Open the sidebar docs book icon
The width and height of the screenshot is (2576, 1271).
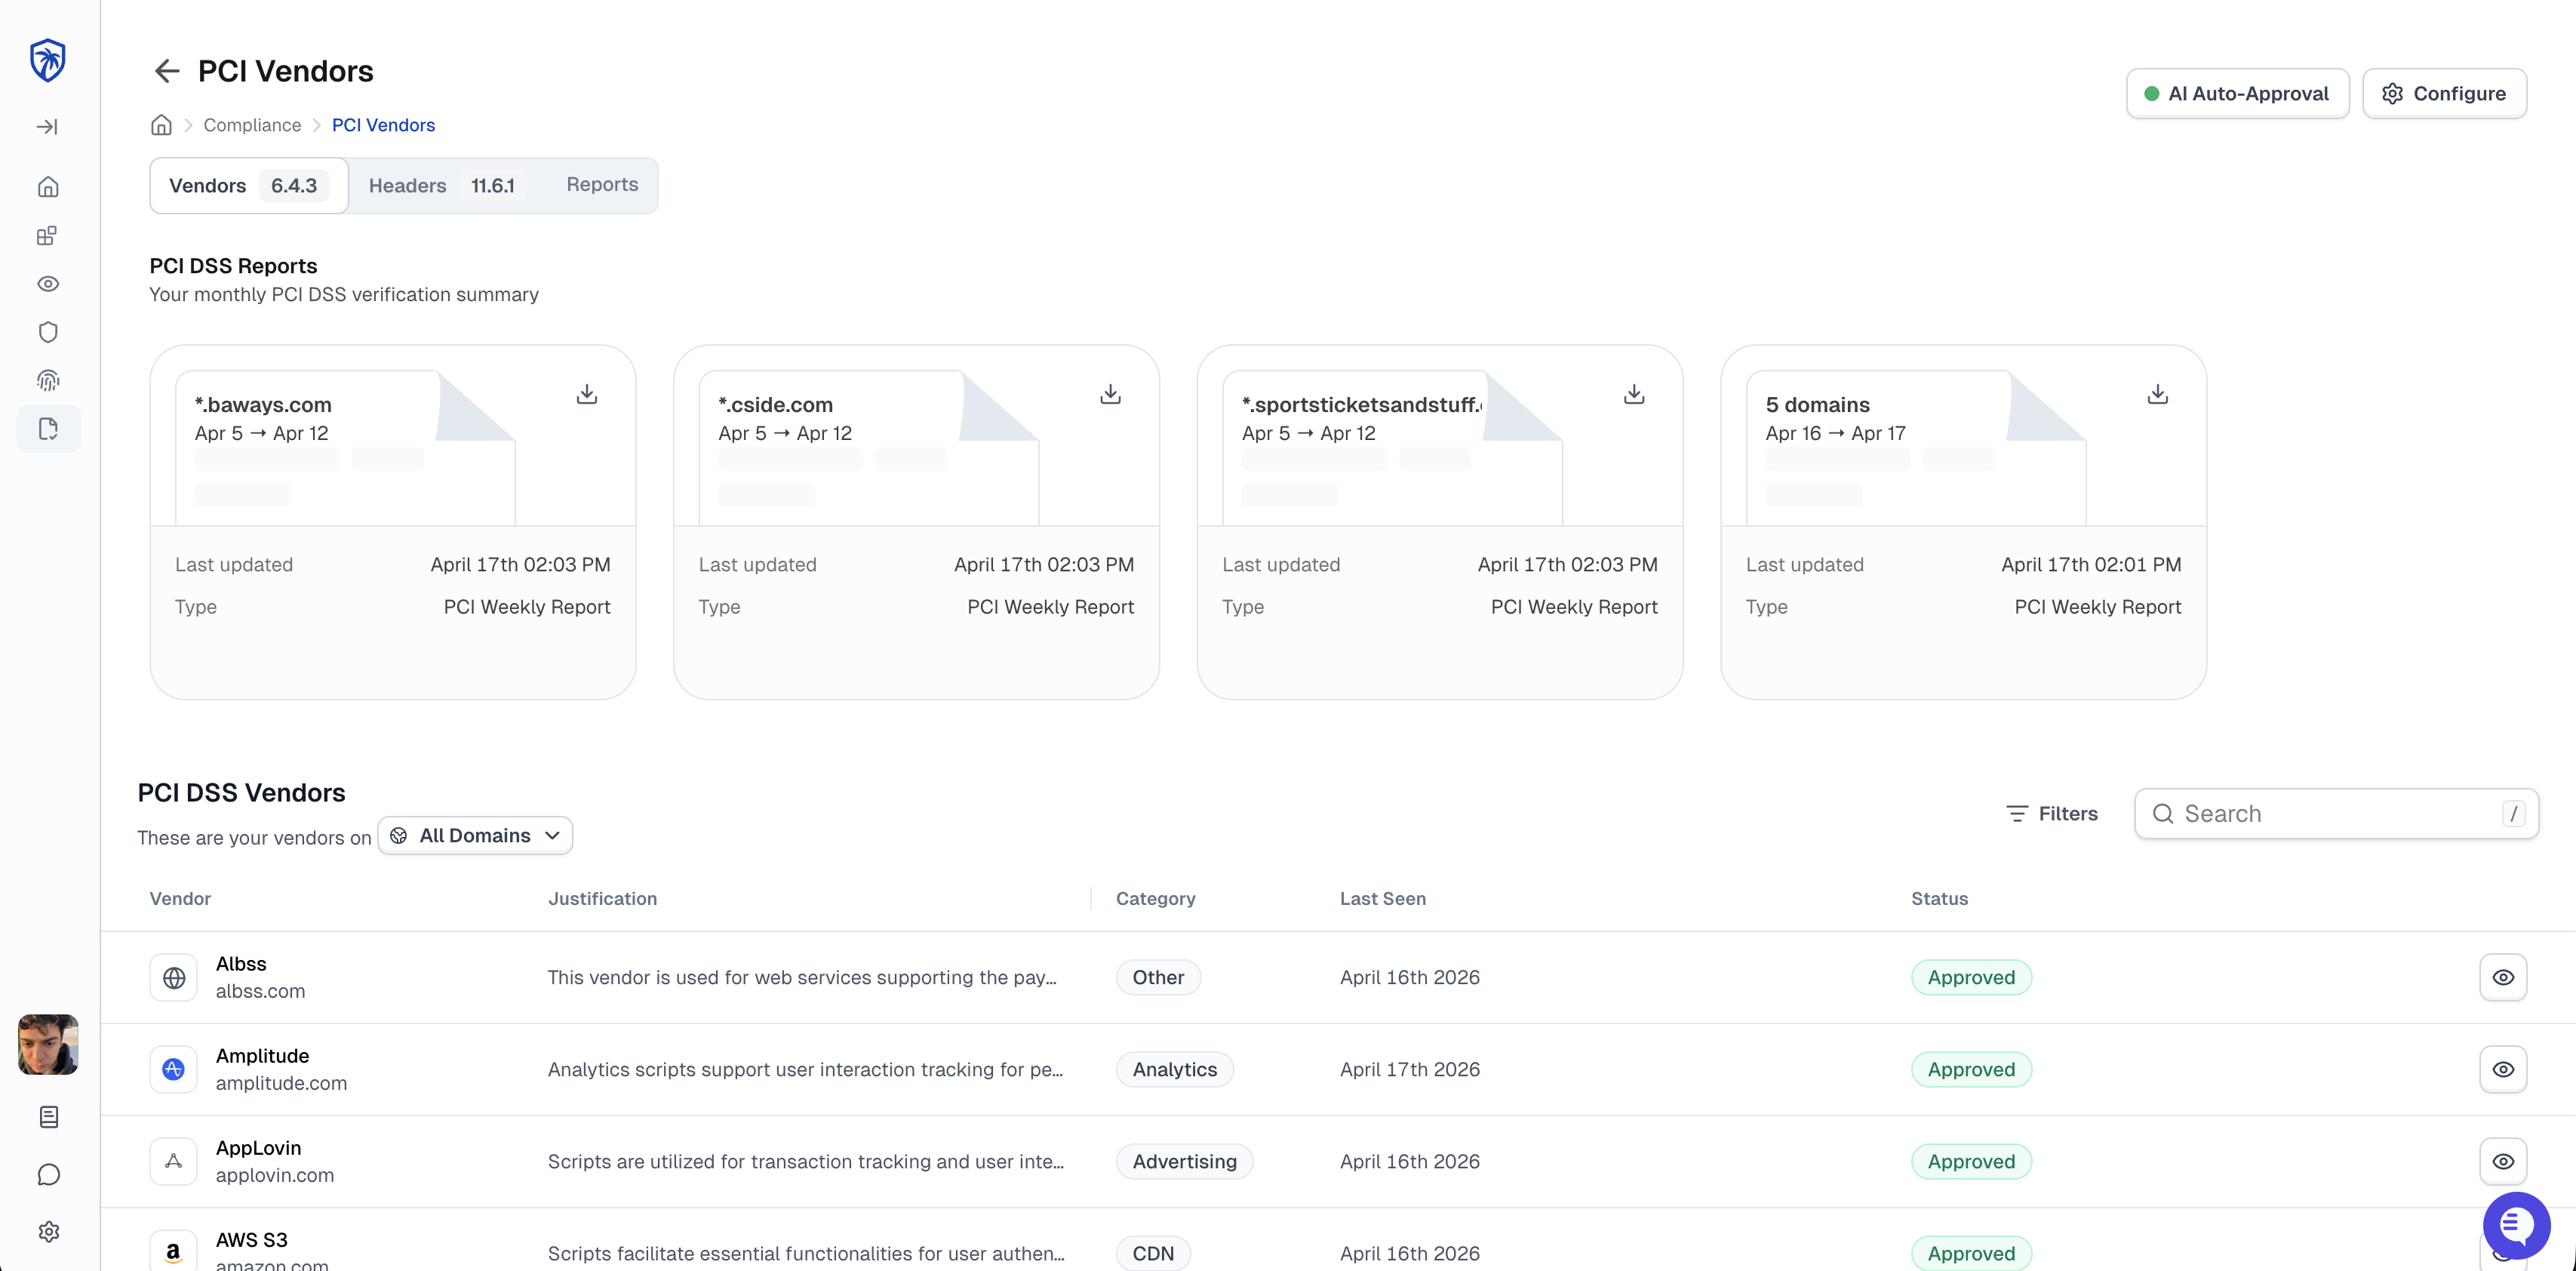48,1117
